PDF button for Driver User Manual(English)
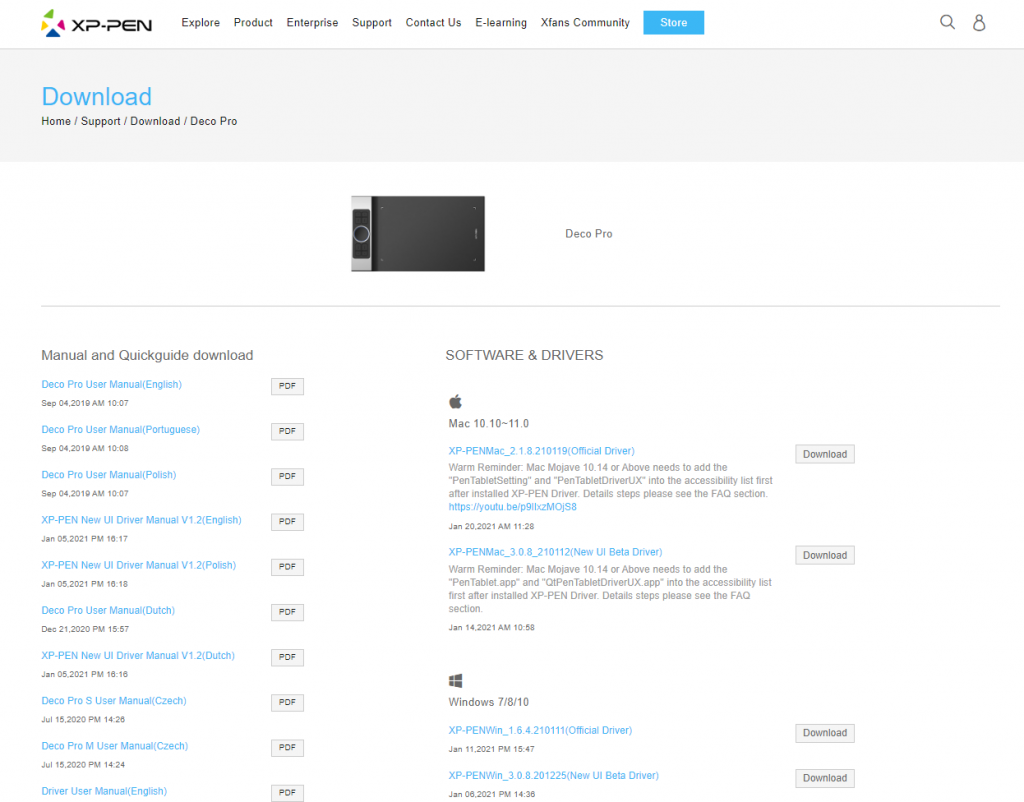 (287, 792)
